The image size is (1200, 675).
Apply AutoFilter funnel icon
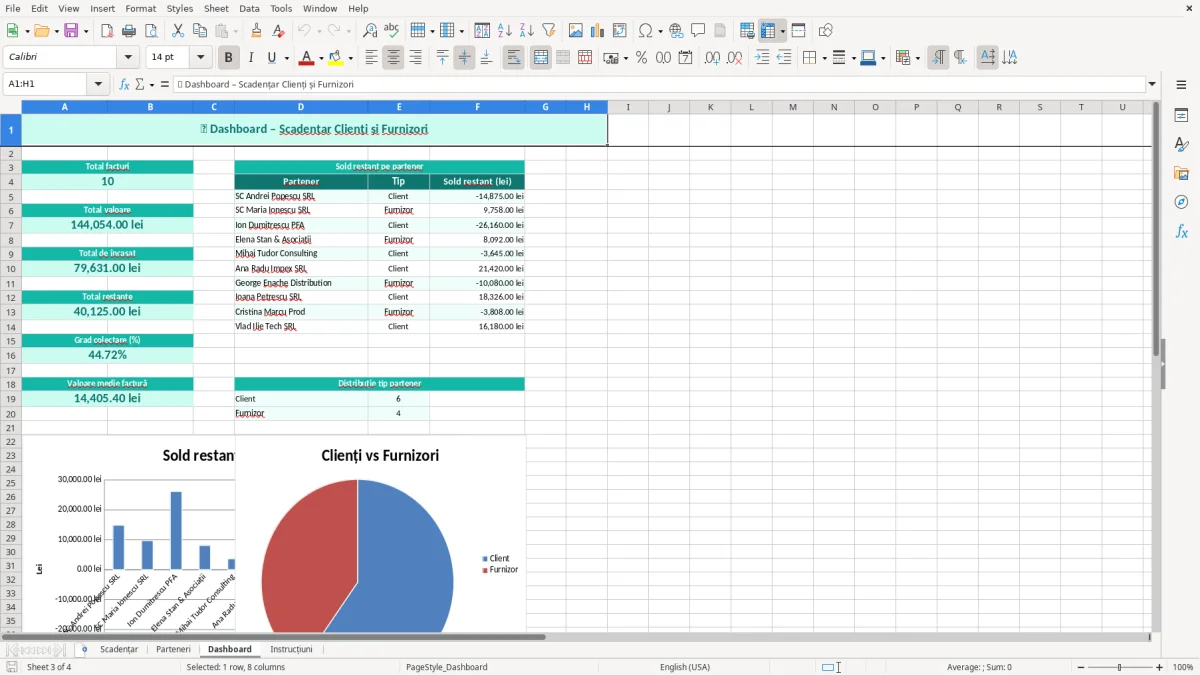click(x=549, y=31)
